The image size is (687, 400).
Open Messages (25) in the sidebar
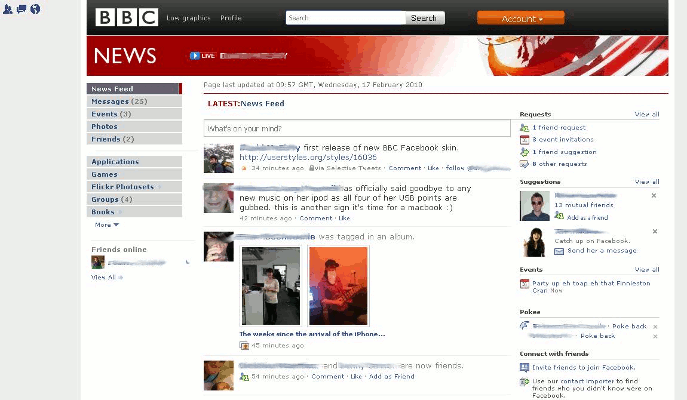[134, 101]
